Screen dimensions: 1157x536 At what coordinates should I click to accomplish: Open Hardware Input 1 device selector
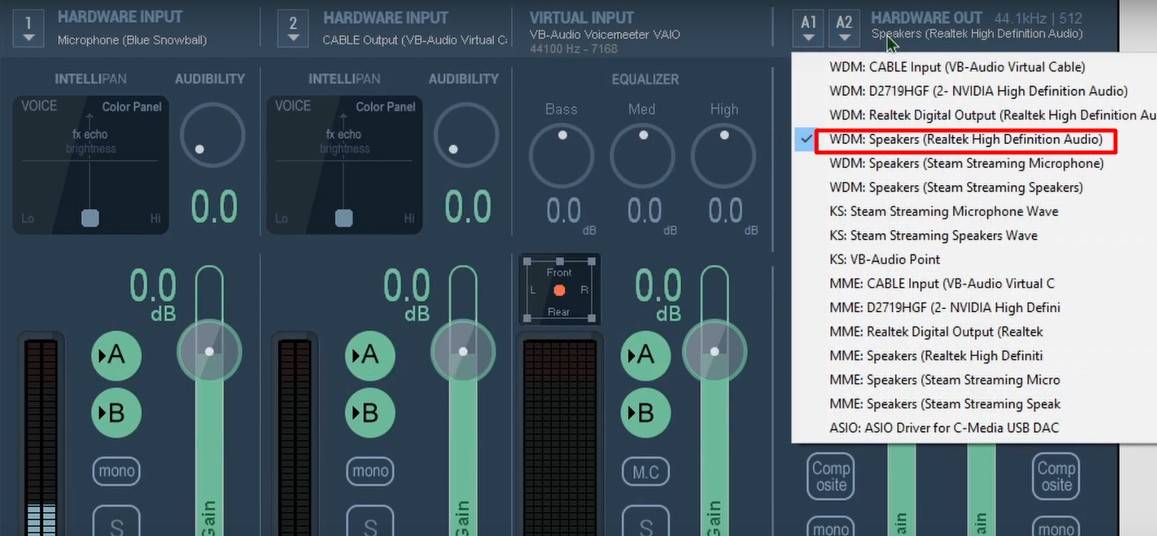coord(28,27)
